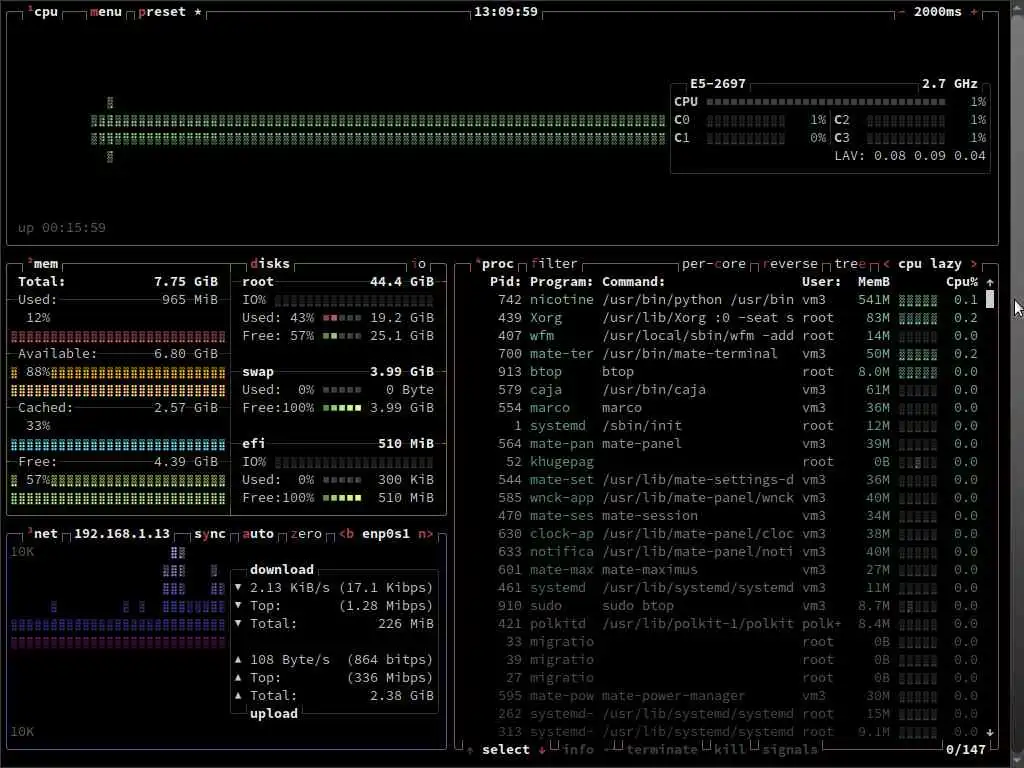Switch process list to tree view
This screenshot has height=768, width=1024.
coord(850,264)
